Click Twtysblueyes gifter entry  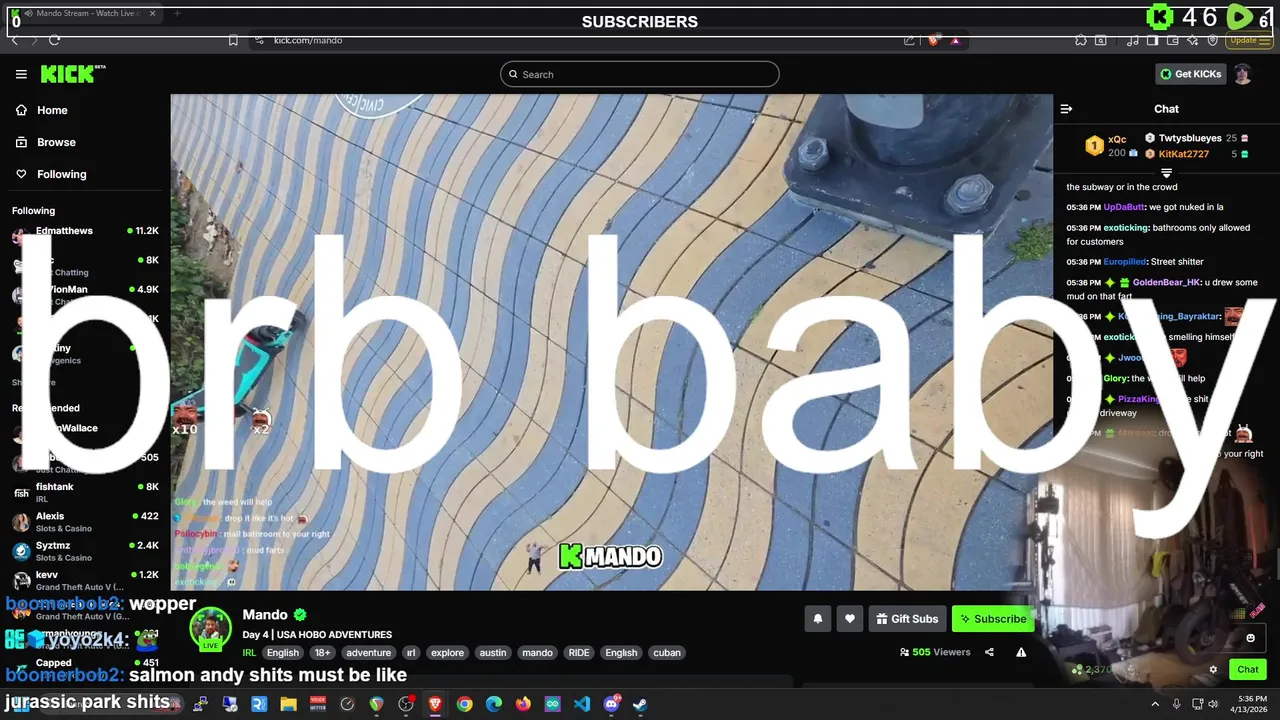pyautogui.click(x=1195, y=138)
